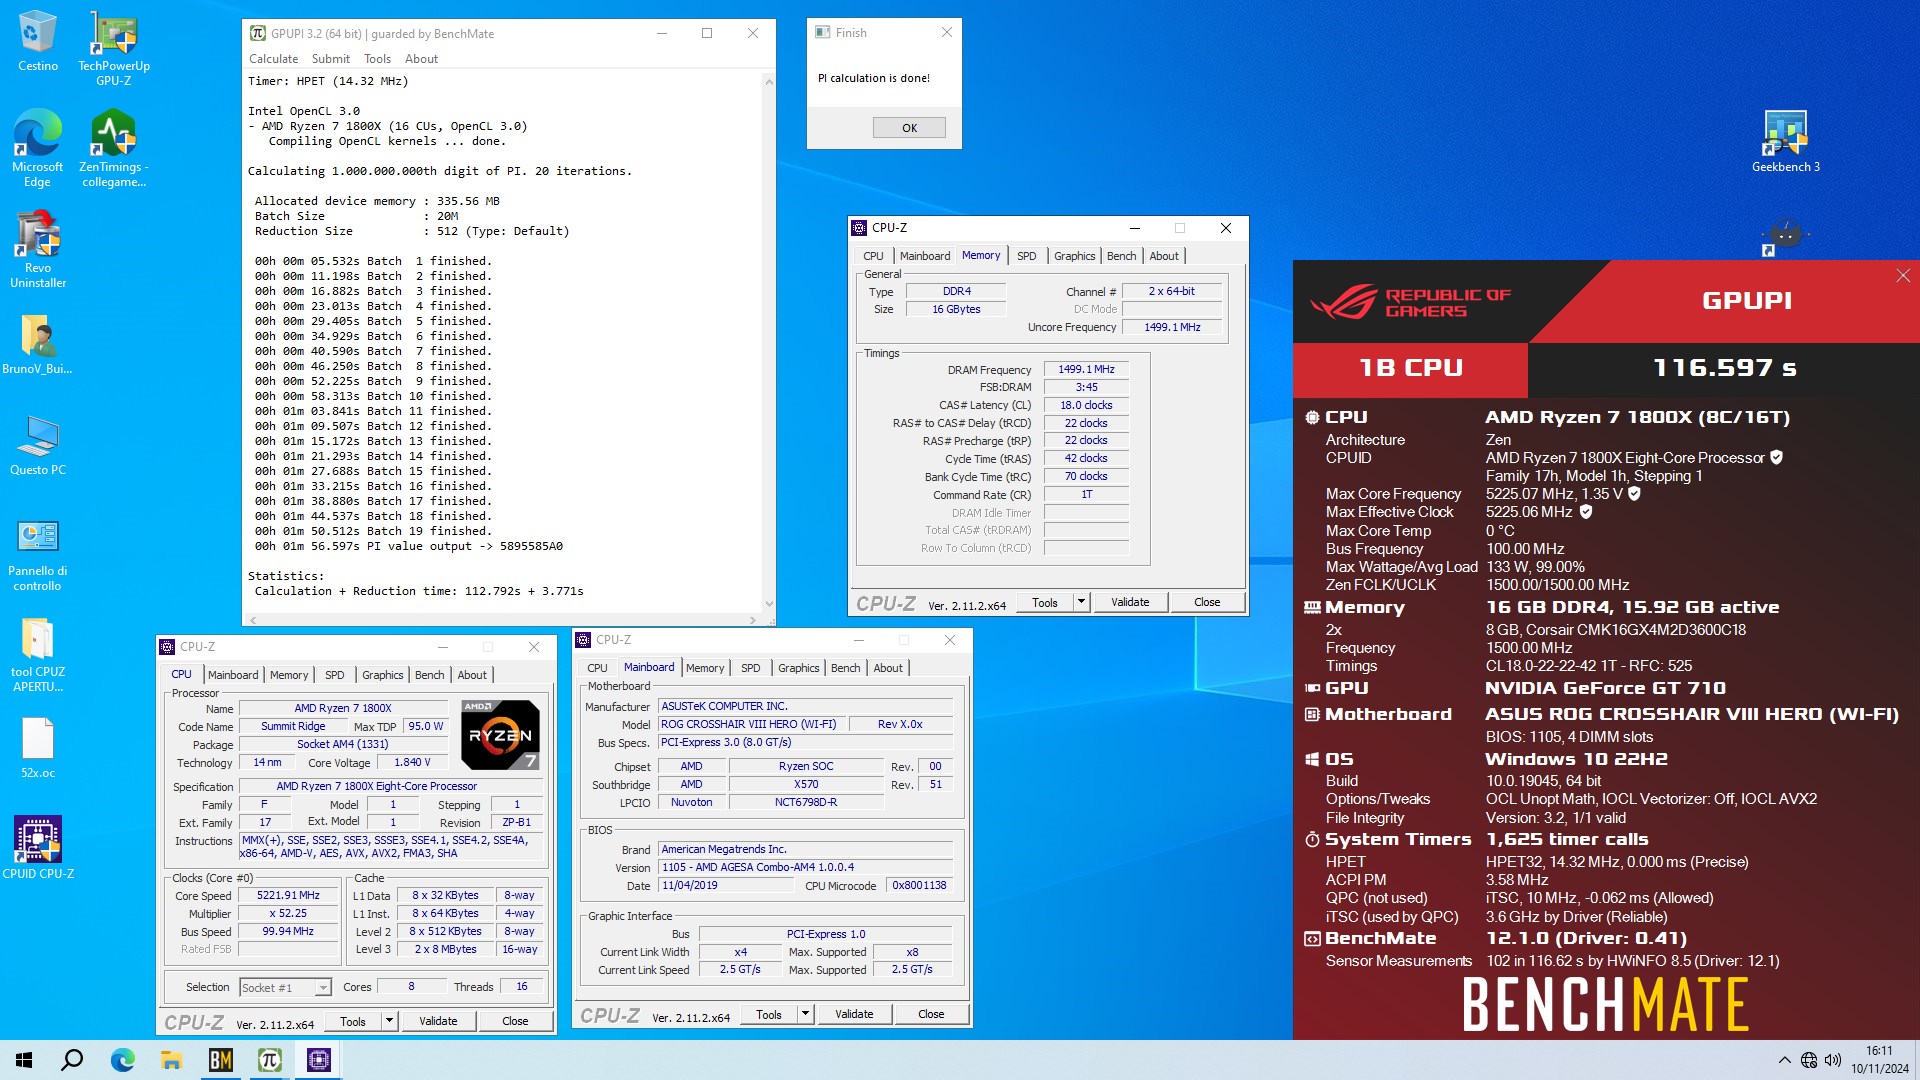Open network globe tray icon
The width and height of the screenshot is (1920, 1080).
pos(1809,1060)
